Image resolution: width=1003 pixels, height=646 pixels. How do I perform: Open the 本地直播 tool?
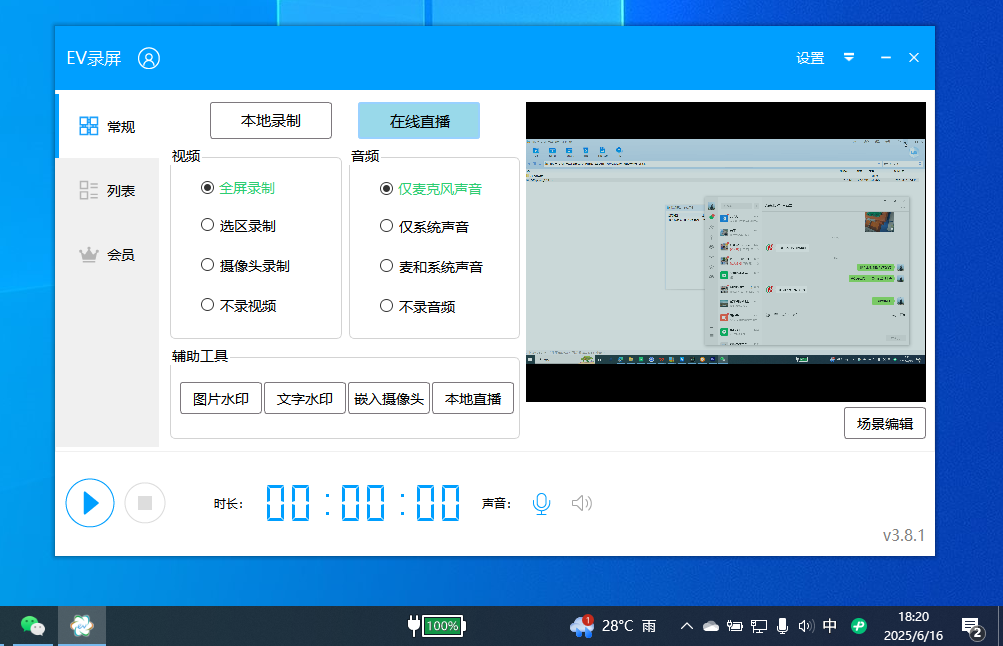[473, 398]
